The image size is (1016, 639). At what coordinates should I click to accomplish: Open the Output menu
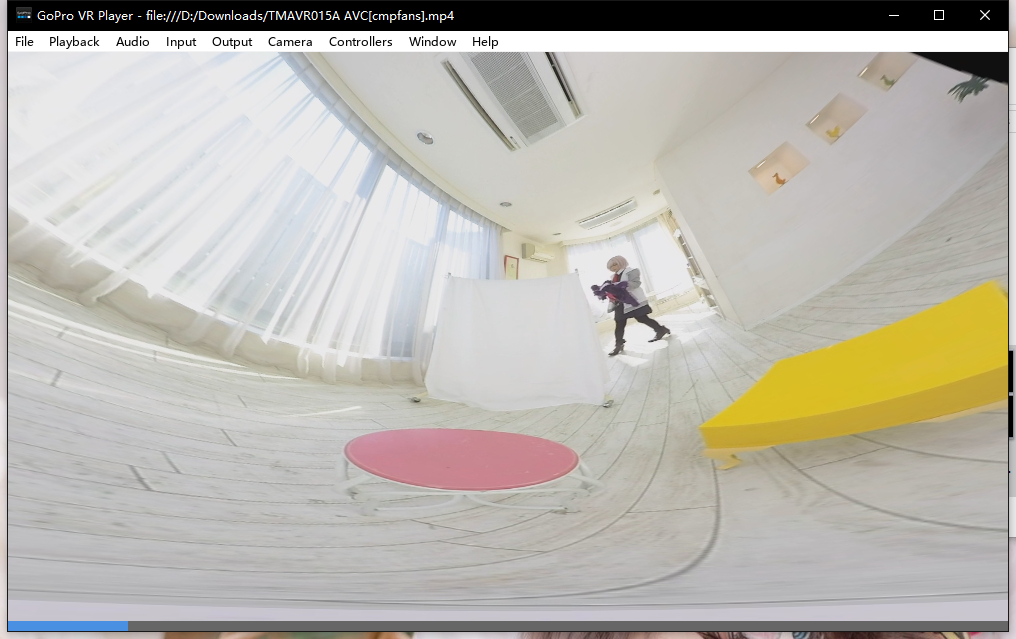coord(232,41)
